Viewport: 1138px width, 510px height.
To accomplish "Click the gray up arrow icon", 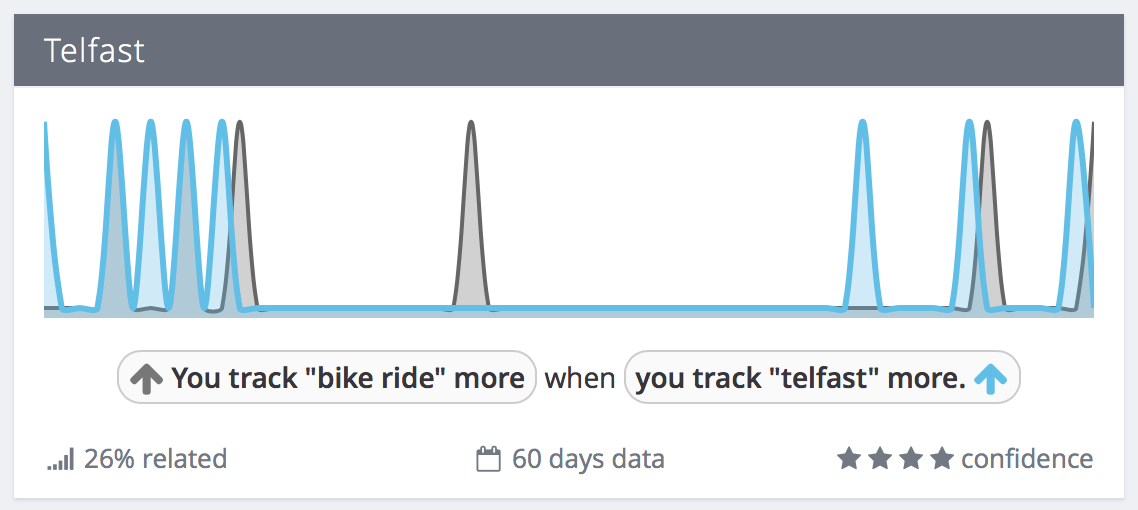I will 146,378.
